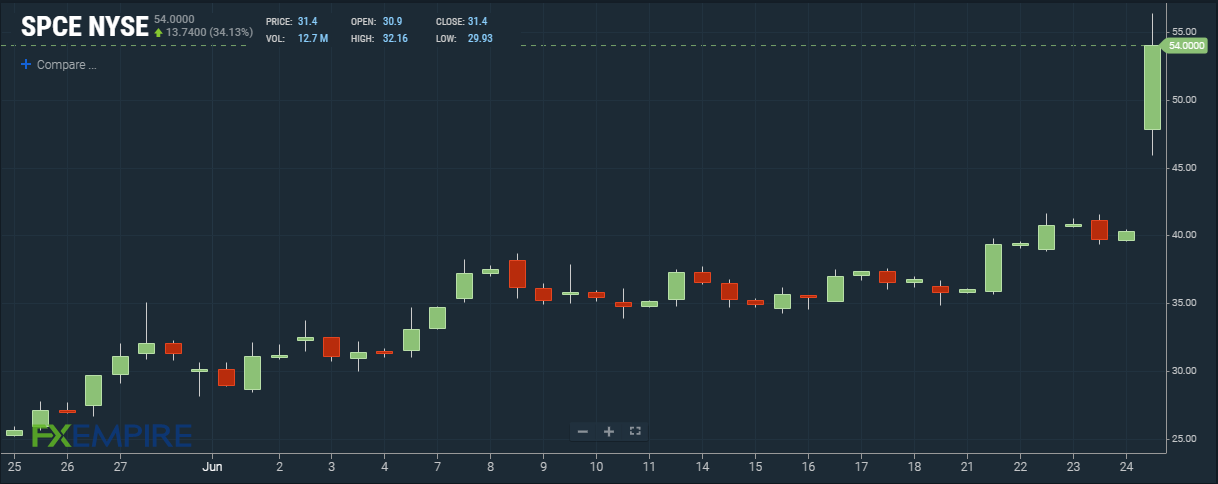The width and height of the screenshot is (1218, 484).
Task: Click the green 54.0000 price label
Action: point(1185,46)
